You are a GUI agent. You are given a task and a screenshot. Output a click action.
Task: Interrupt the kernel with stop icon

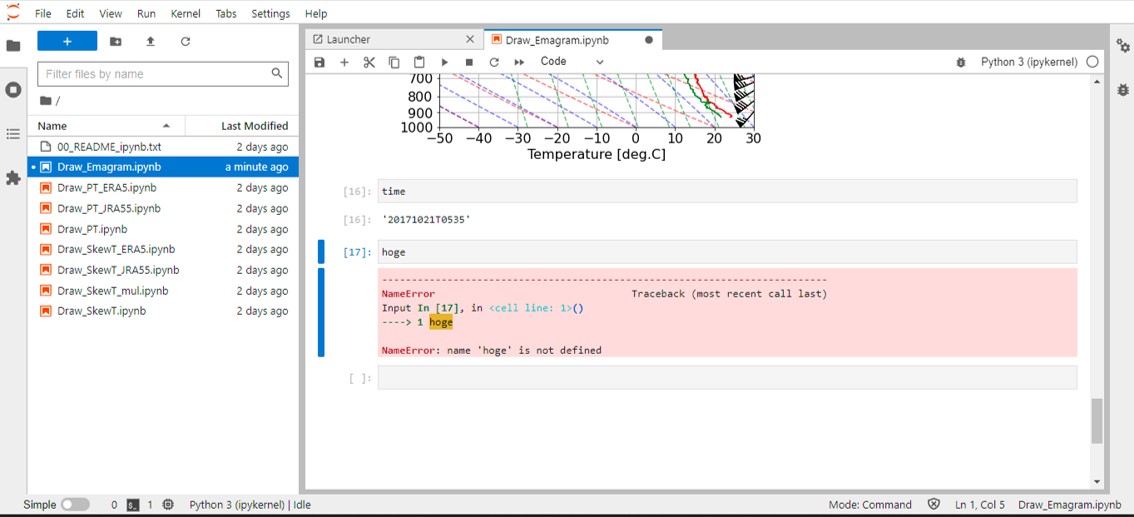(469, 63)
